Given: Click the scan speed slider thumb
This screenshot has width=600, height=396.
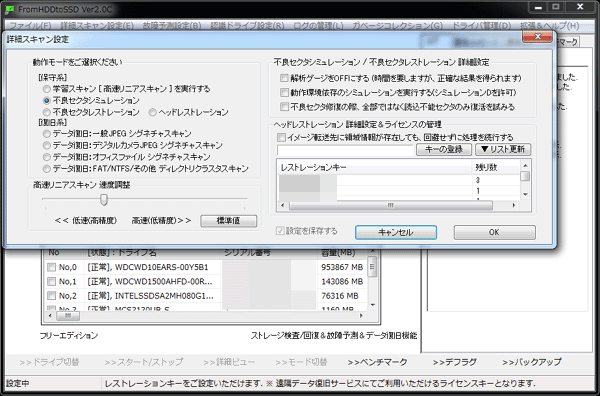Looking at the screenshot, I should click(103, 199).
